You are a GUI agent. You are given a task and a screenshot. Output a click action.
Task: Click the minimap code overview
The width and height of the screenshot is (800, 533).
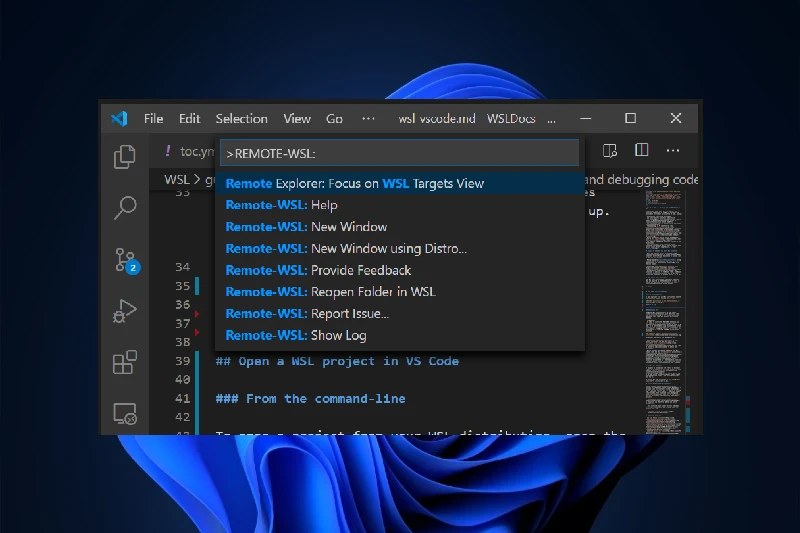pyautogui.click(x=663, y=311)
